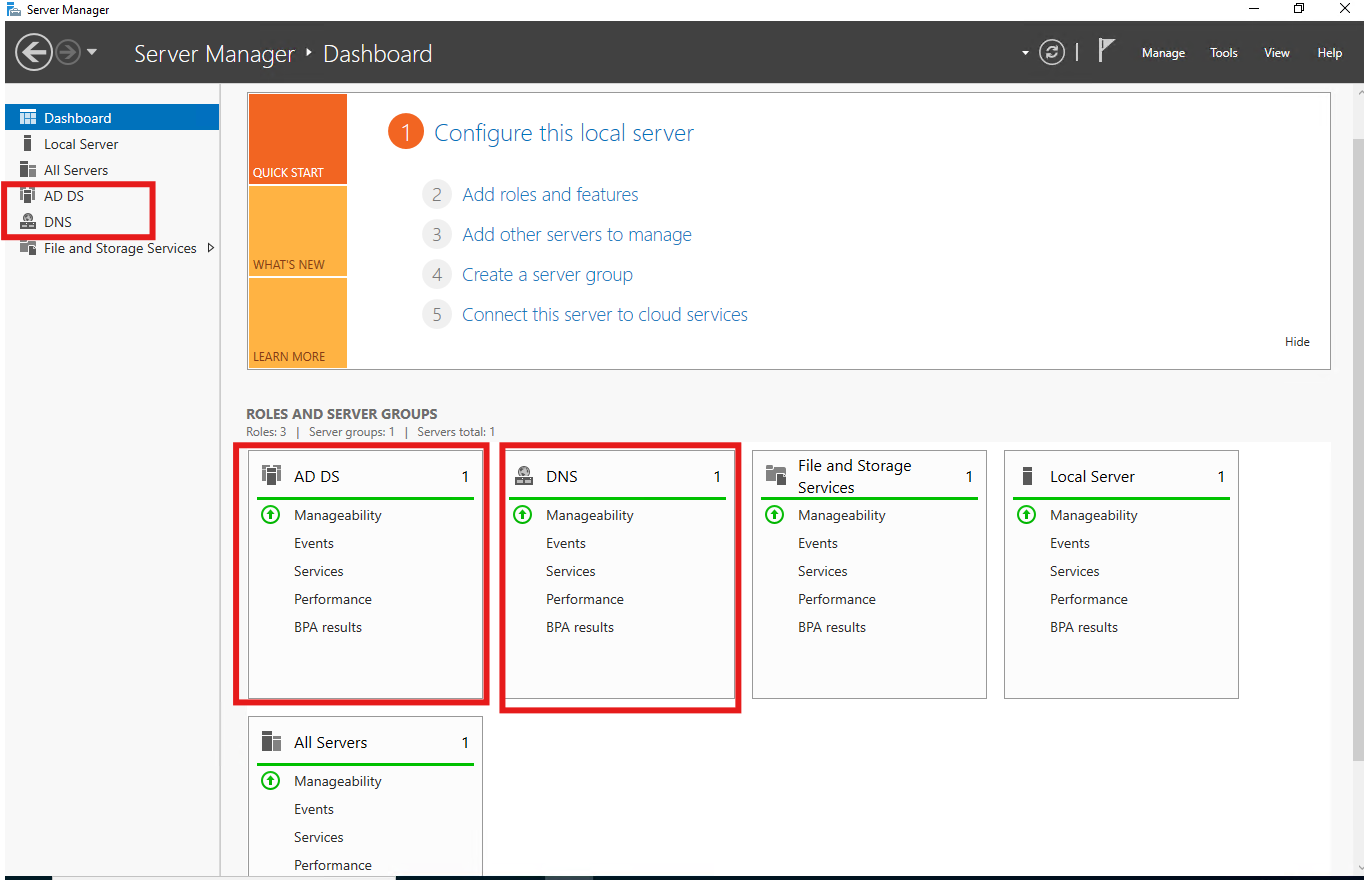The image size is (1364, 880).
Task: Open Services in the DNS tile
Action: tap(571, 572)
